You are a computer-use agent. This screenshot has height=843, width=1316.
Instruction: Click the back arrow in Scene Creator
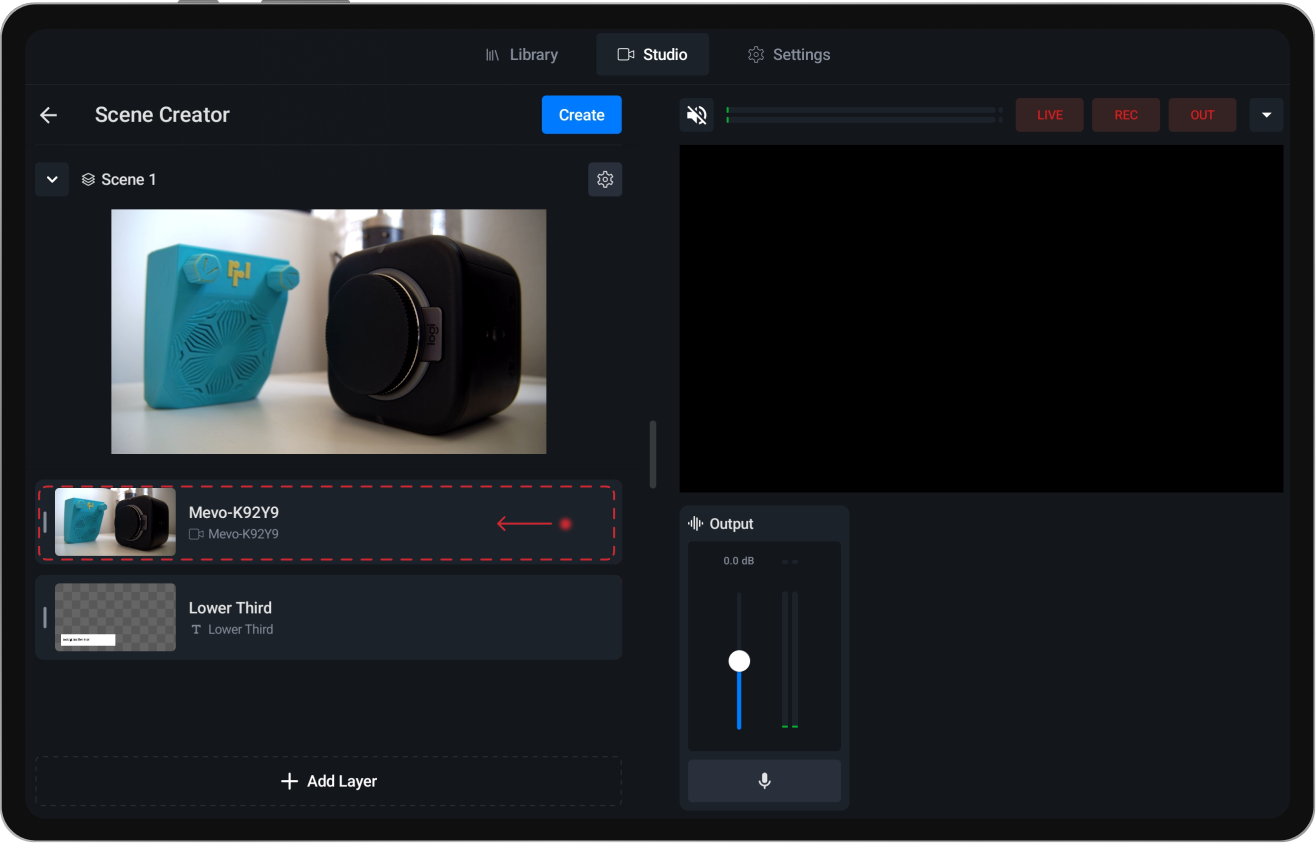[48, 114]
